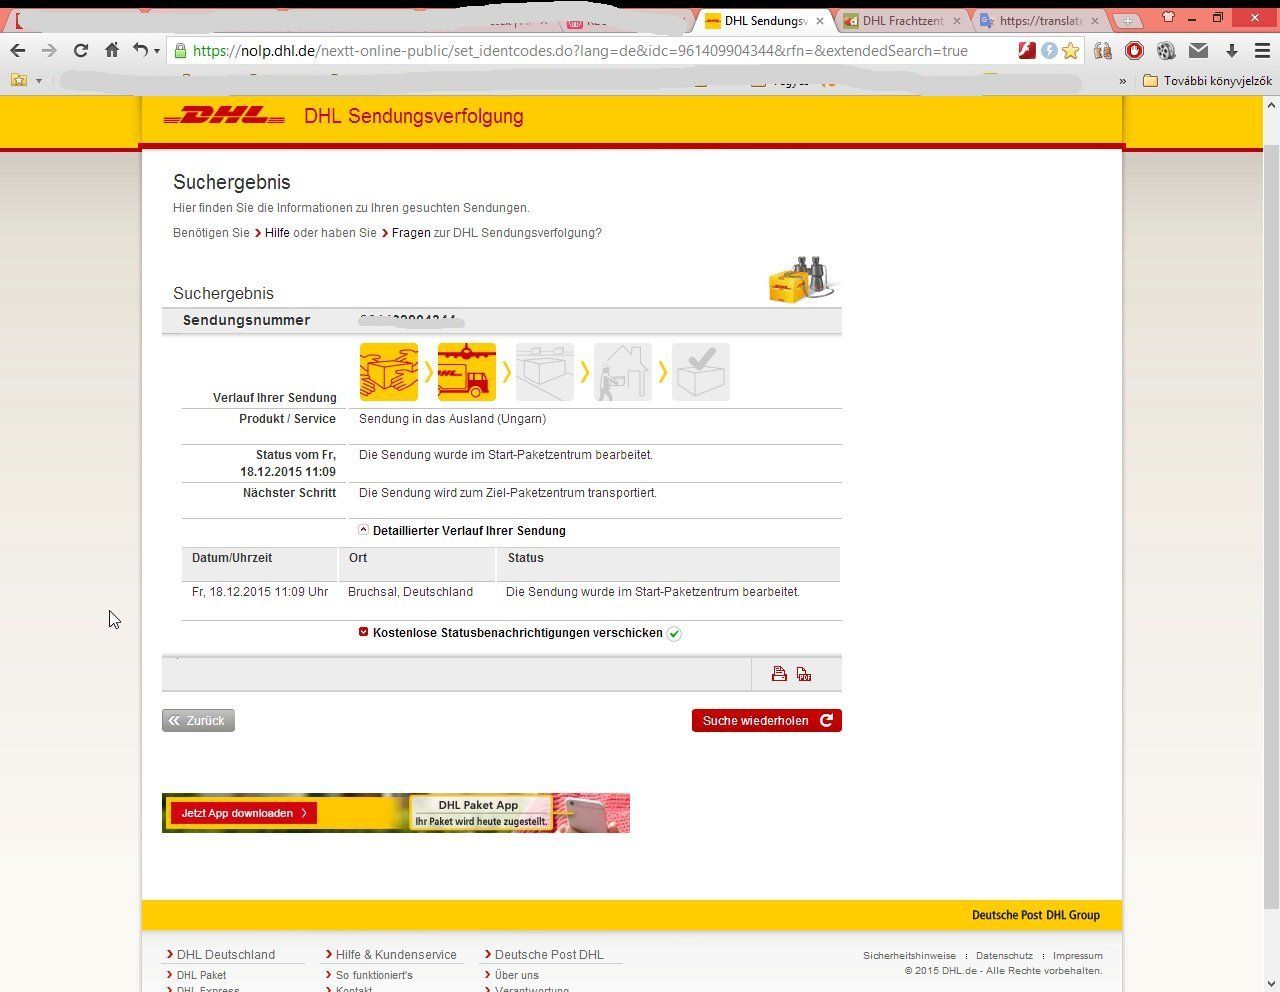Click the Hilfe link
Screen dimensions: 1280x992
(277, 233)
